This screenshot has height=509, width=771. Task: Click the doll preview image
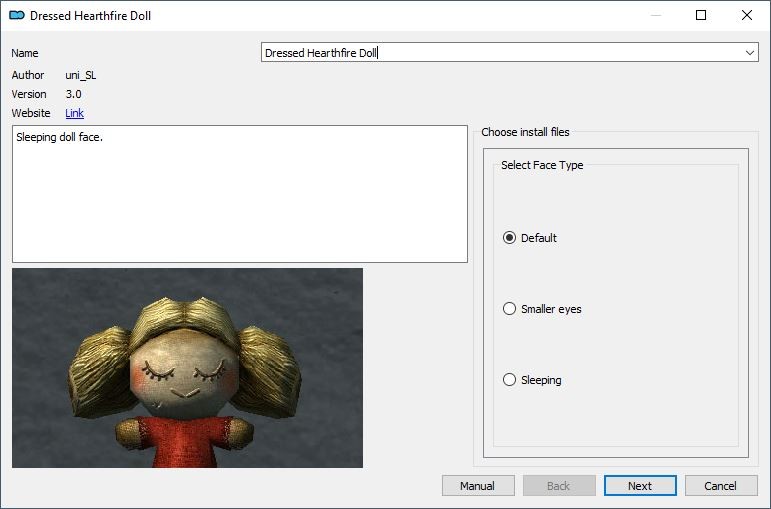[x=187, y=368]
